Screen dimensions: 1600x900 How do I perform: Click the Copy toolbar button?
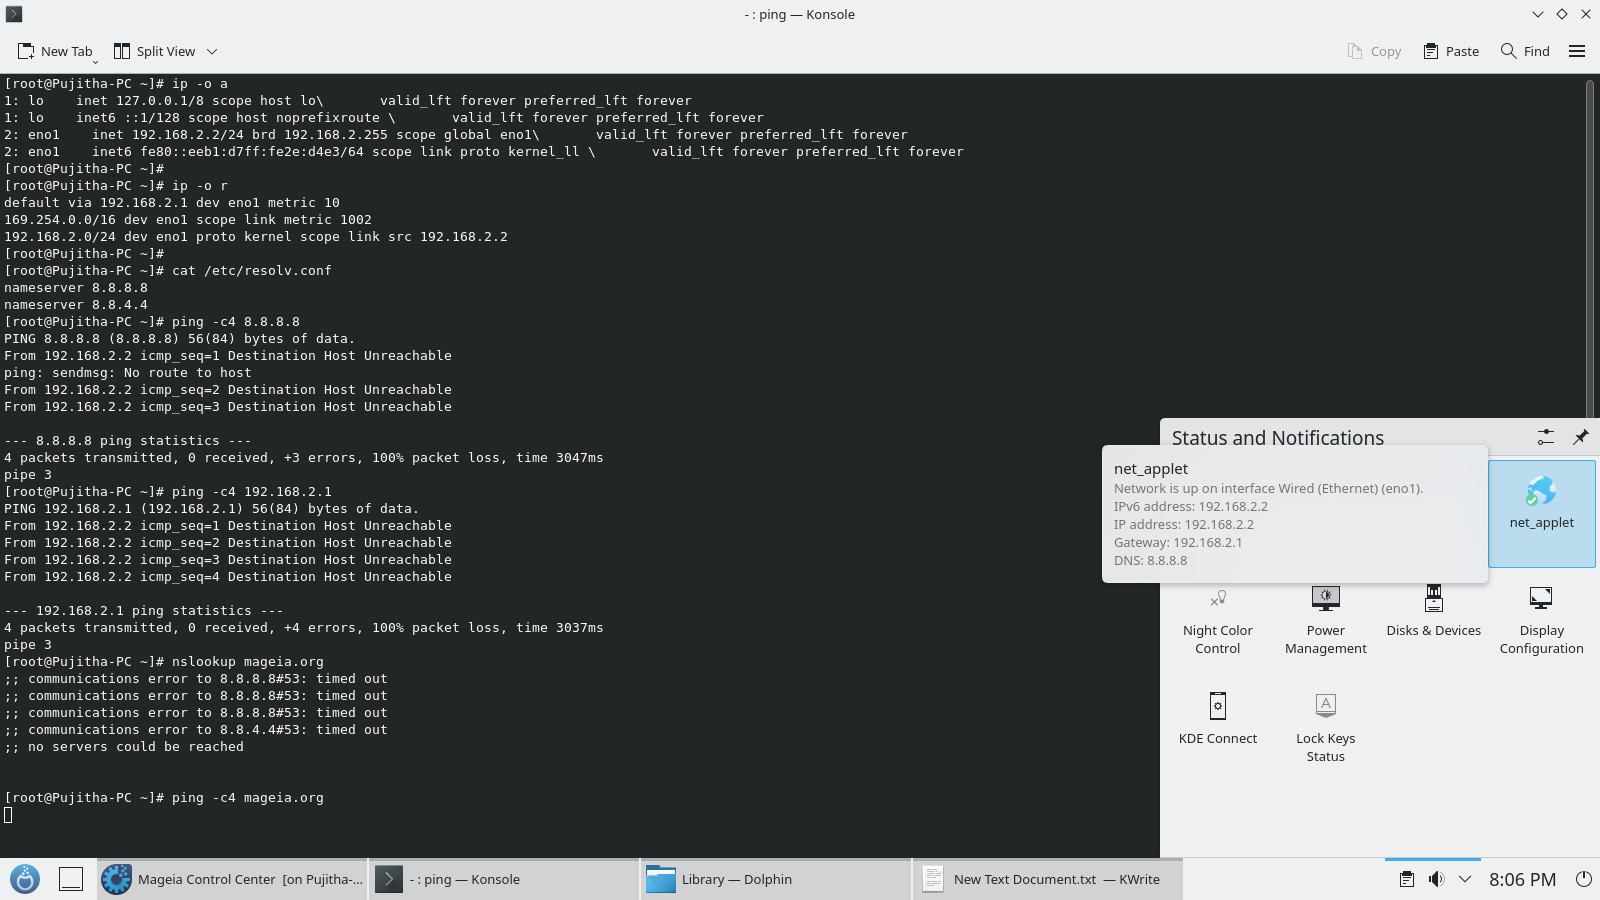click(1374, 51)
